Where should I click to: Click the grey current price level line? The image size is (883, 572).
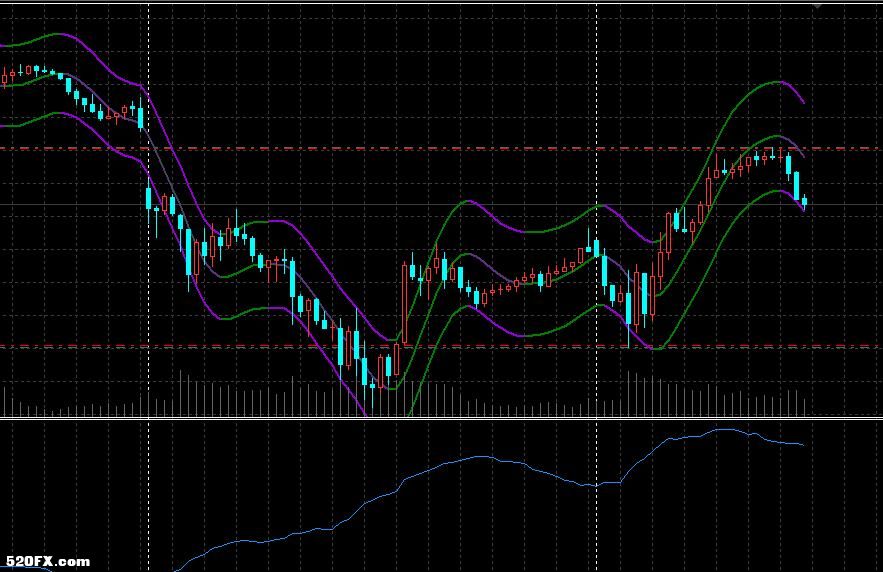pyautogui.click(x=442, y=204)
